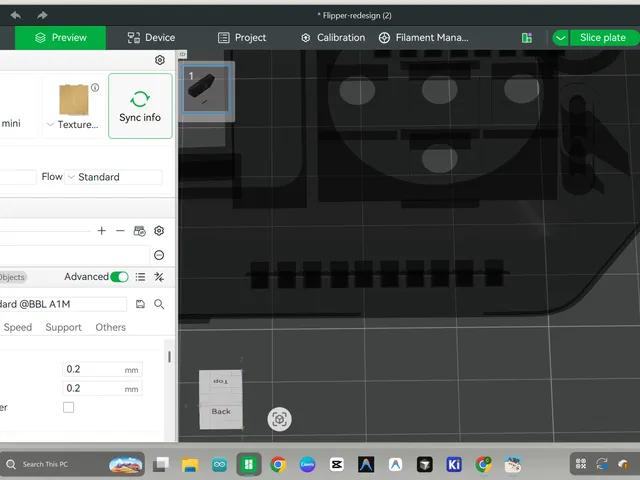Screen dimensions: 640x480
Task: Click the Top face of the view cube
Action: (220, 381)
